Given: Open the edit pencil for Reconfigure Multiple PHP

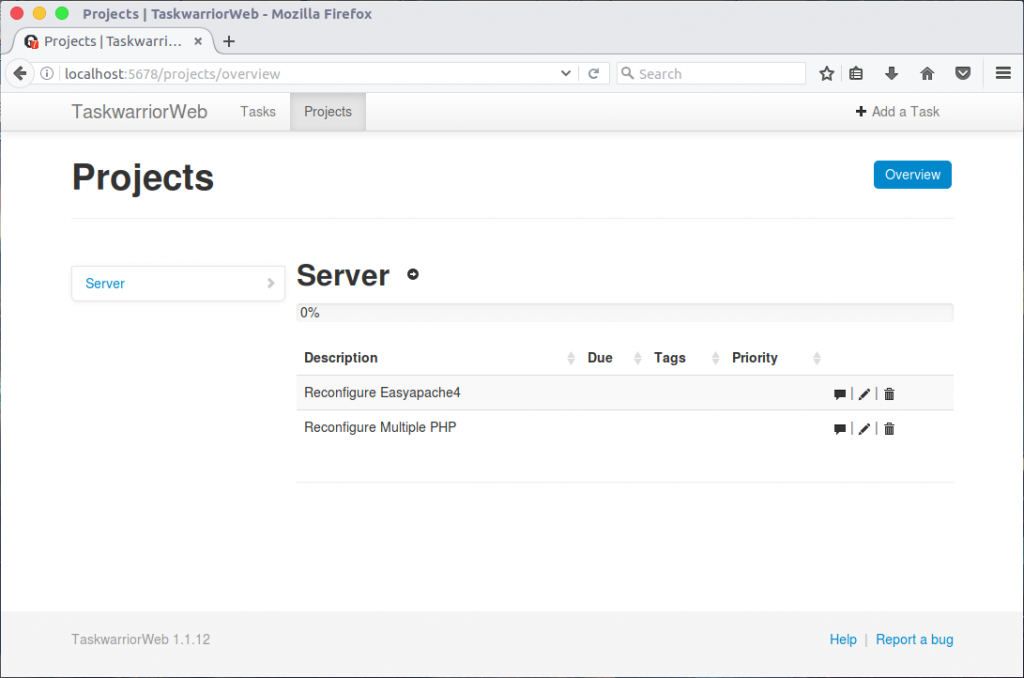Looking at the screenshot, I should click(863, 428).
